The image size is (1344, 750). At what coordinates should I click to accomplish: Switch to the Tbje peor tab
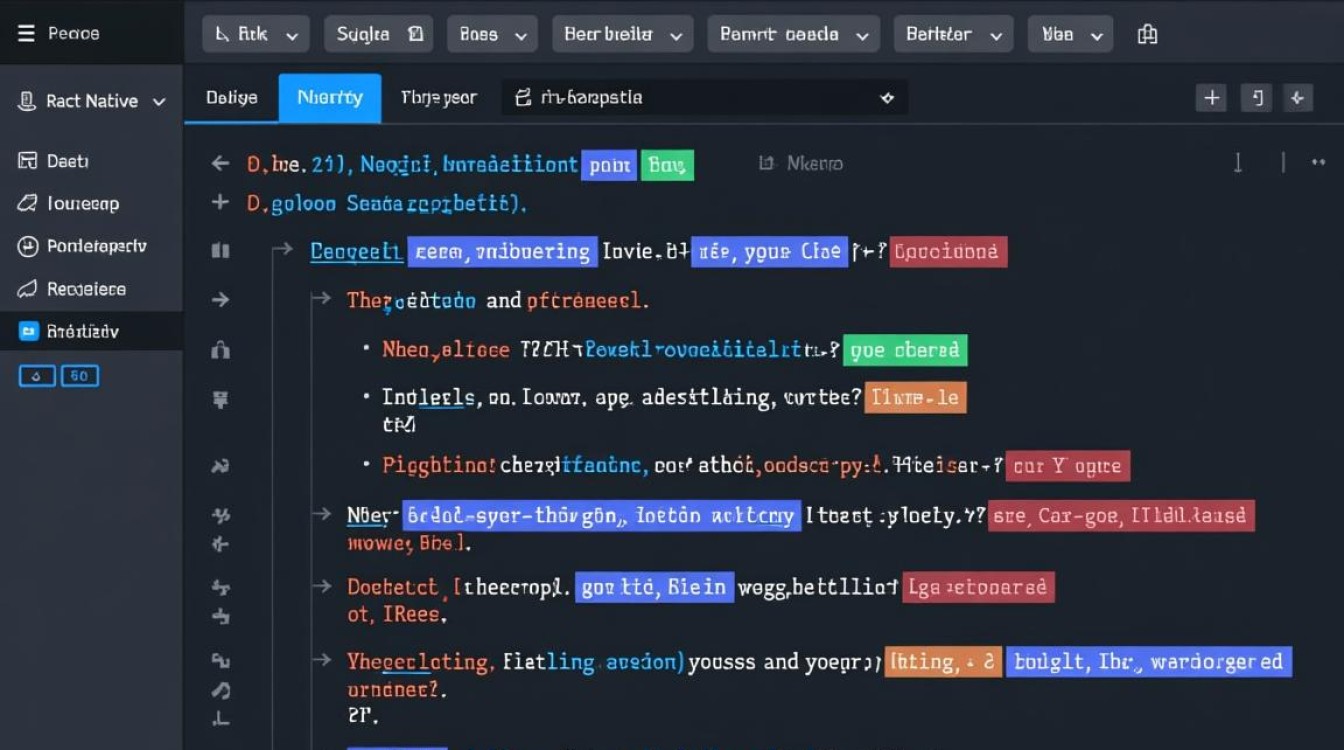[x=438, y=98]
